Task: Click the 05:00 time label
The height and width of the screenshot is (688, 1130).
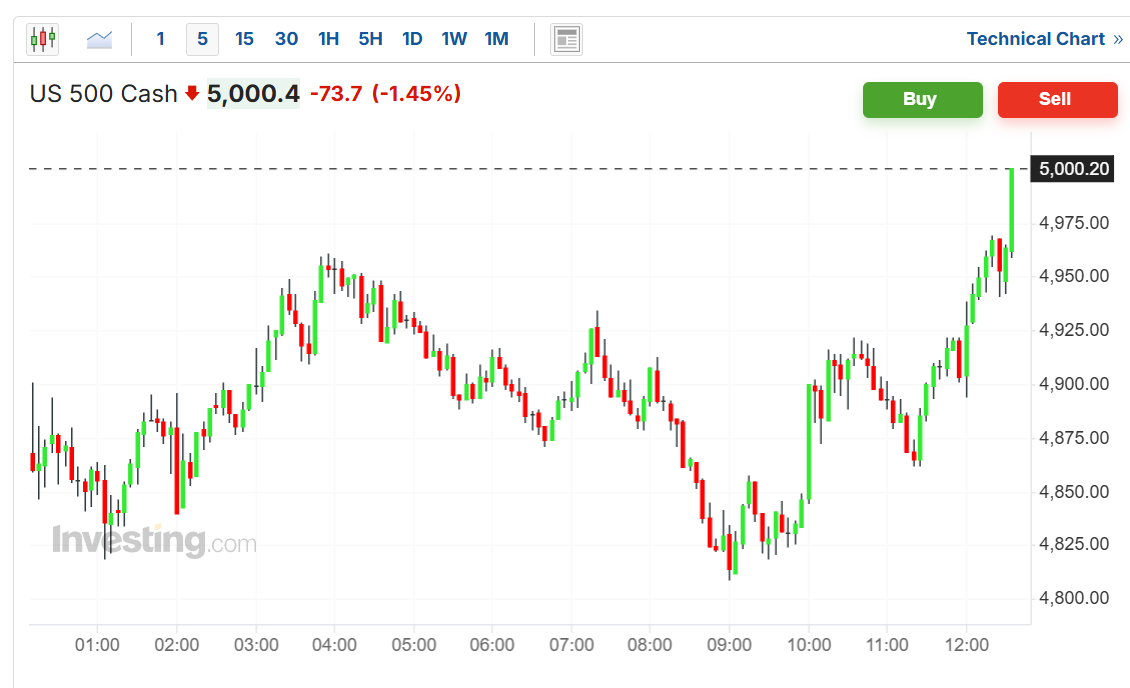Action: (414, 645)
